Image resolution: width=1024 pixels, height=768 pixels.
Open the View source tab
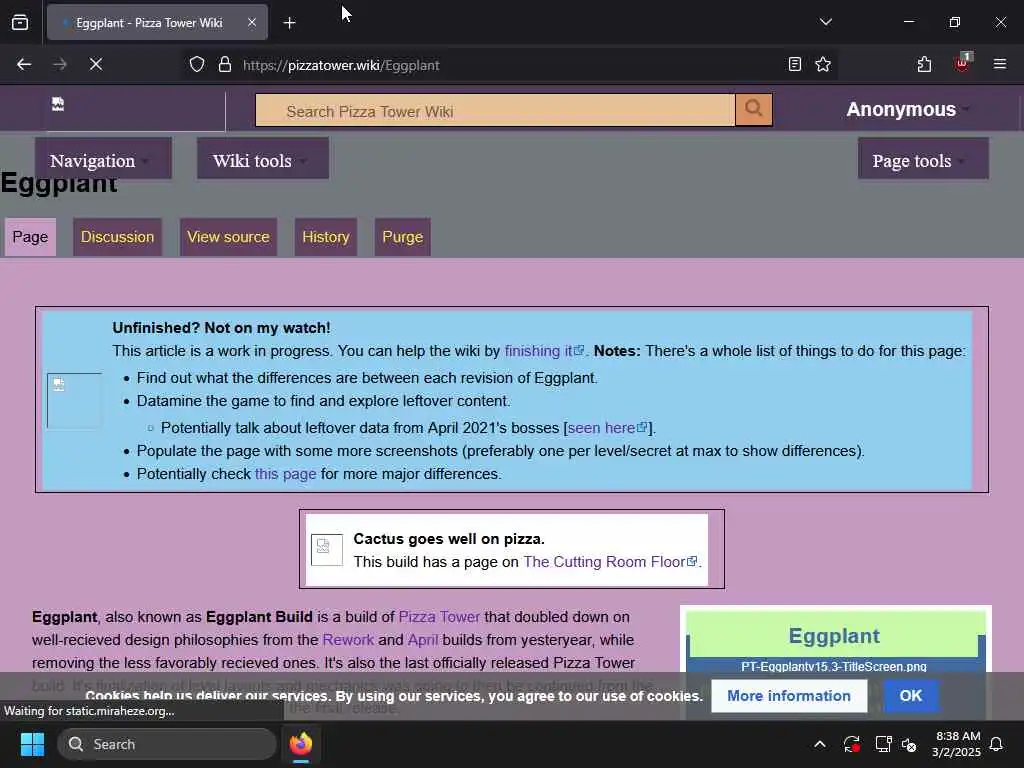(x=229, y=236)
